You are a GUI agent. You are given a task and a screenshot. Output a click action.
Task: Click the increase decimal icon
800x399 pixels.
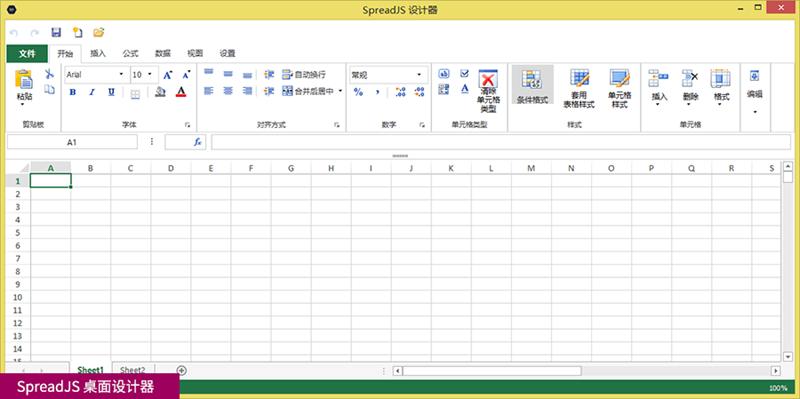pyautogui.click(x=401, y=92)
